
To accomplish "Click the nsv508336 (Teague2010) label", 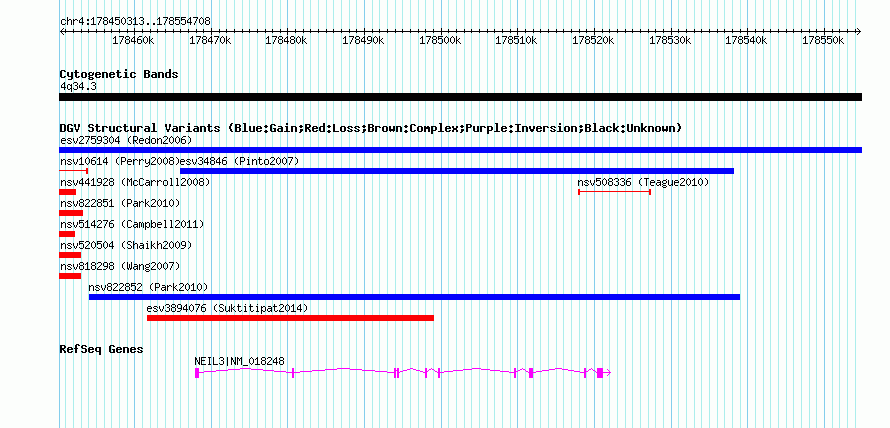I will pyautogui.click(x=643, y=182).
